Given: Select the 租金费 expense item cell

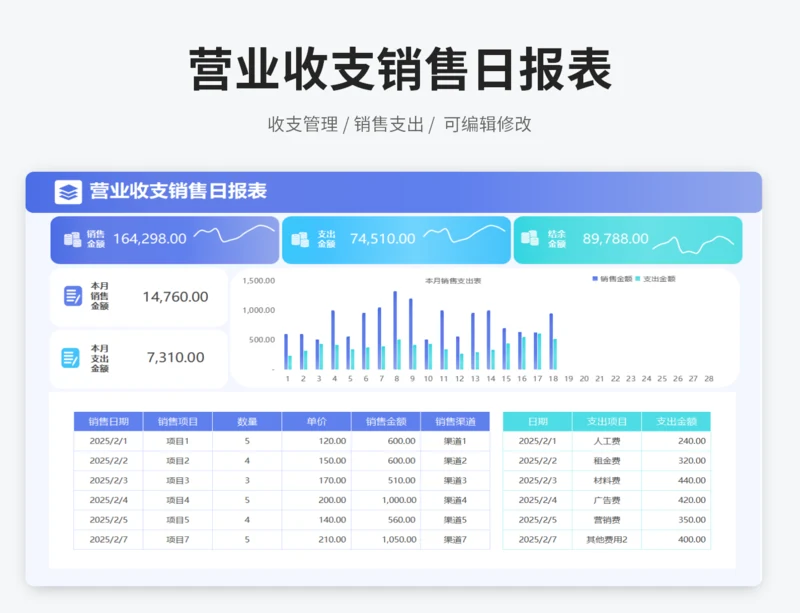Looking at the screenshot, I should click(607, 461).
